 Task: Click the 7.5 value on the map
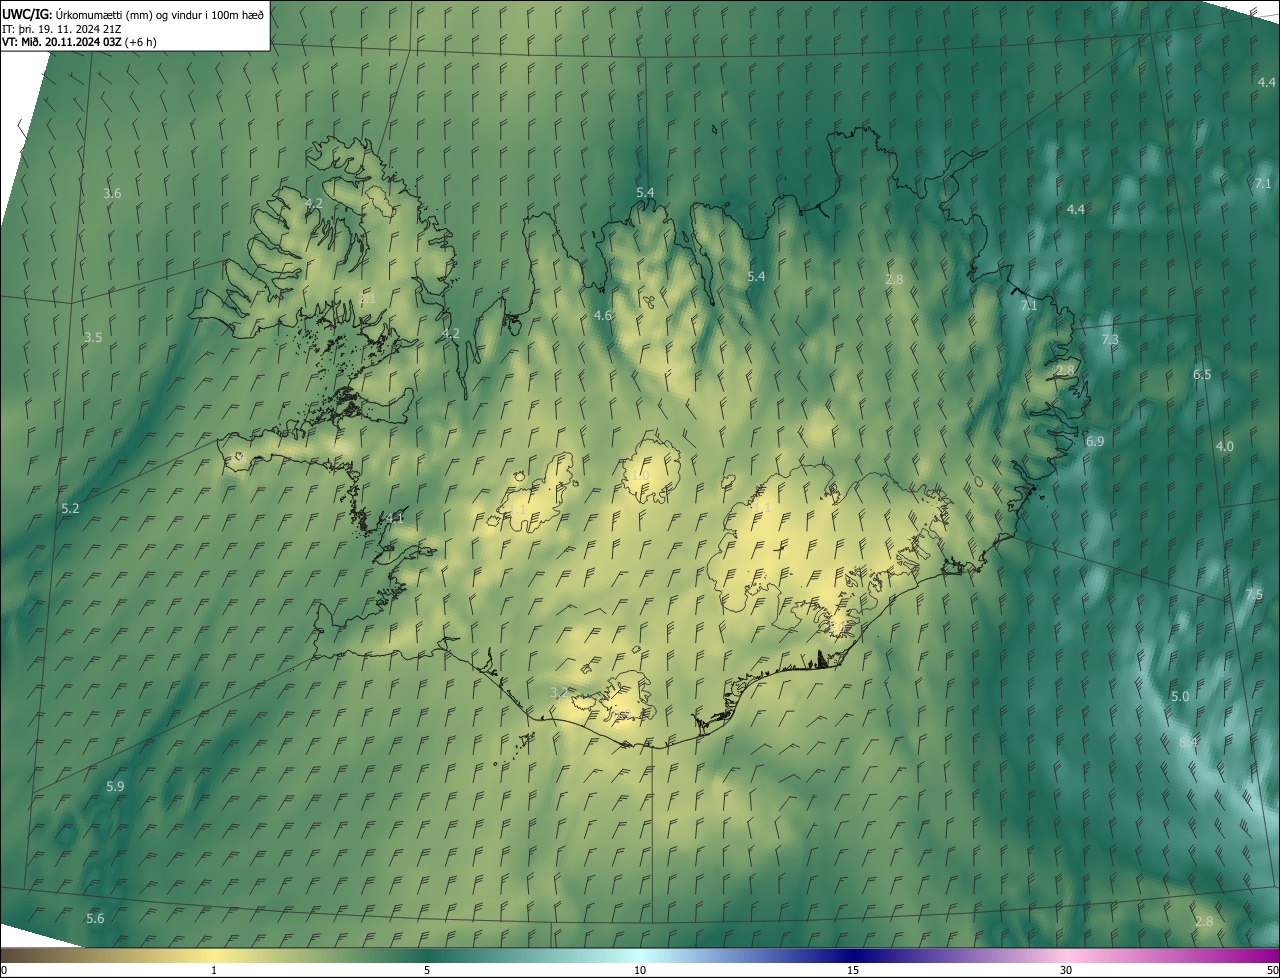[1254, 595]
